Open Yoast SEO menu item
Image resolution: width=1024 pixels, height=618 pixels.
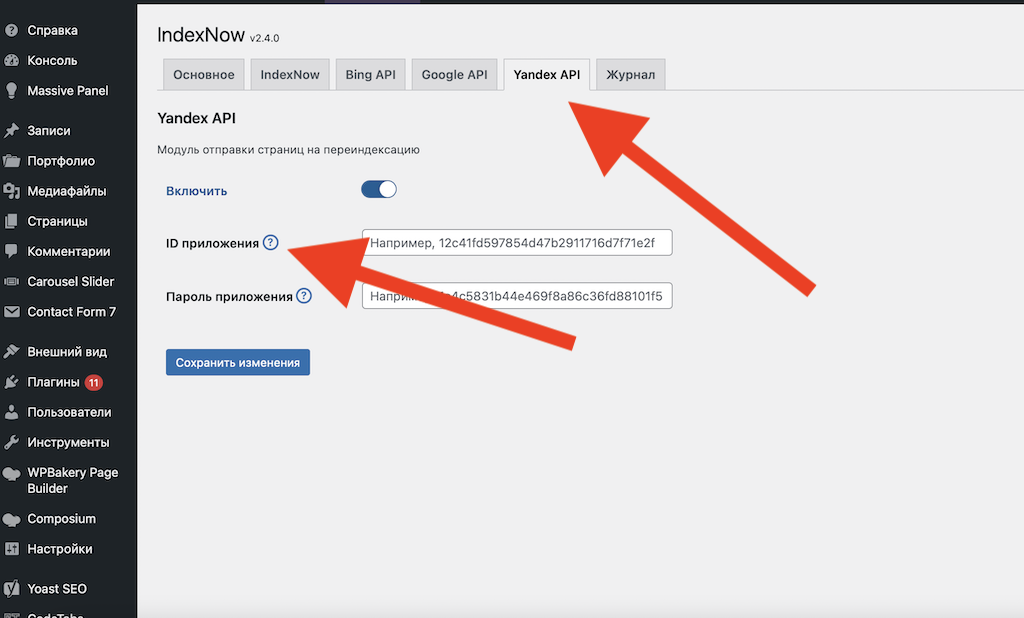pos(57,589)
